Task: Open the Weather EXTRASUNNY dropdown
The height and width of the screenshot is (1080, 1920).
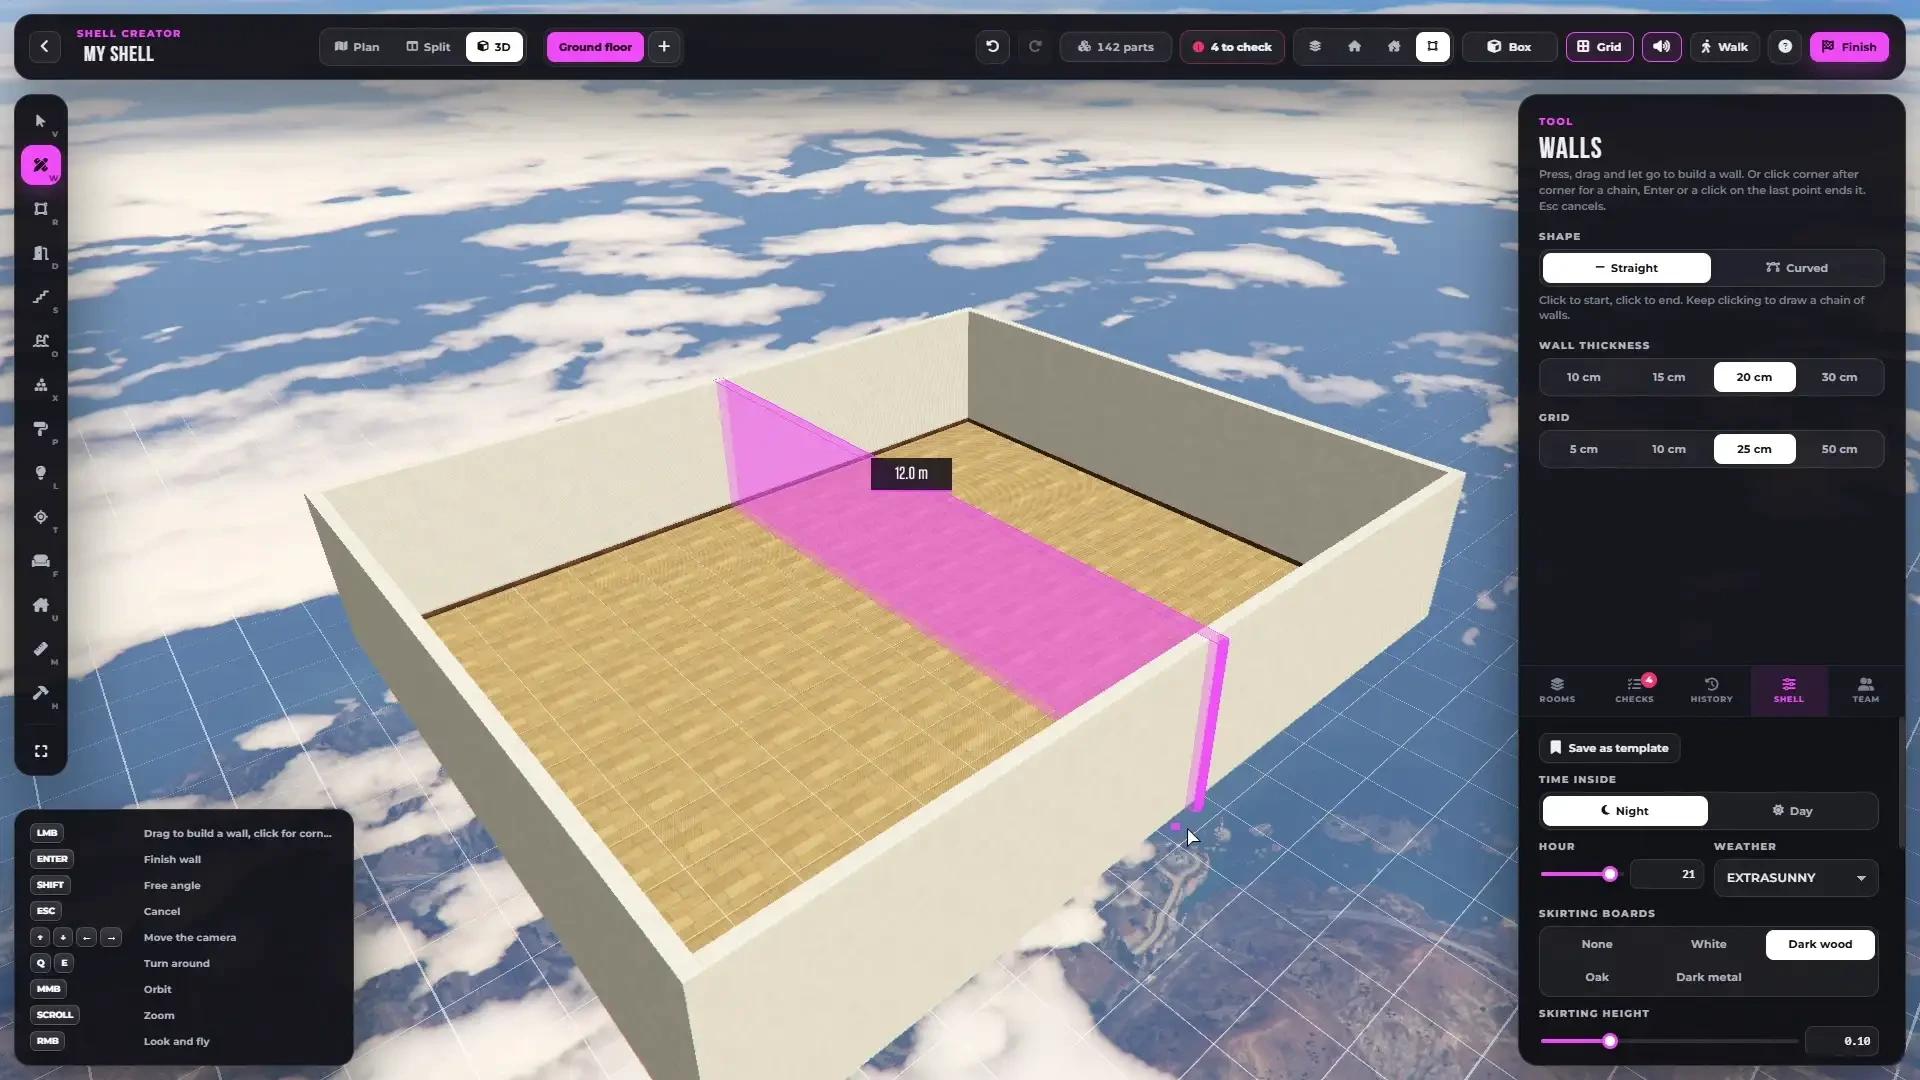Action: click(1796, 878)
